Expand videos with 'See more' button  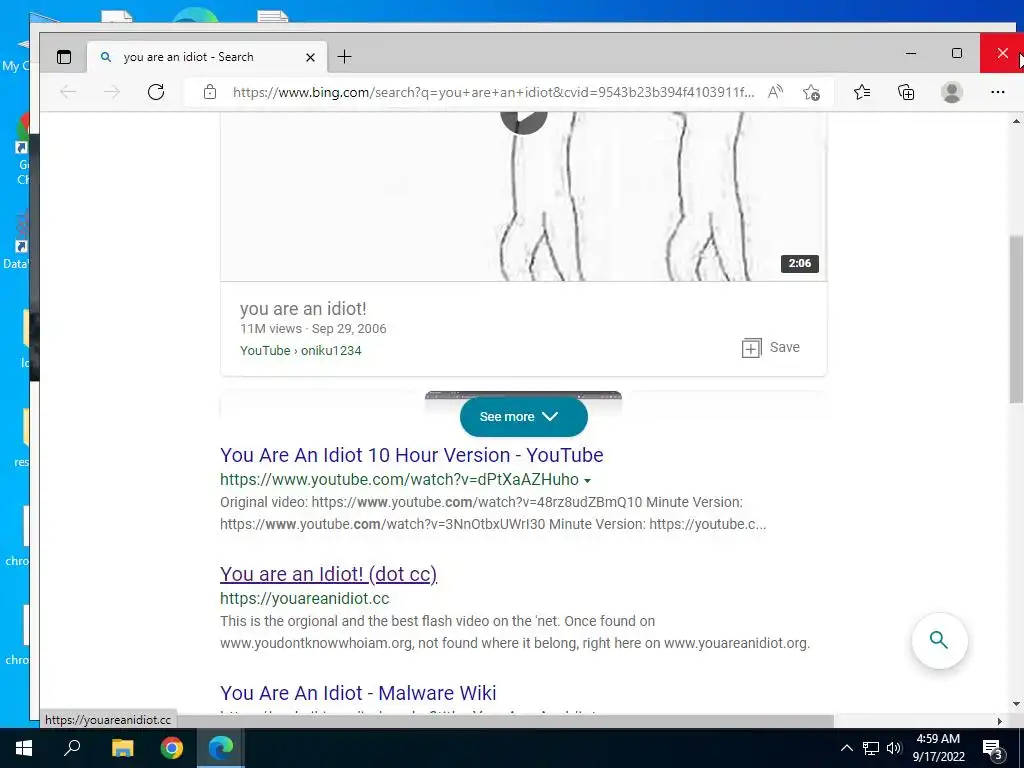coord(524,417)
